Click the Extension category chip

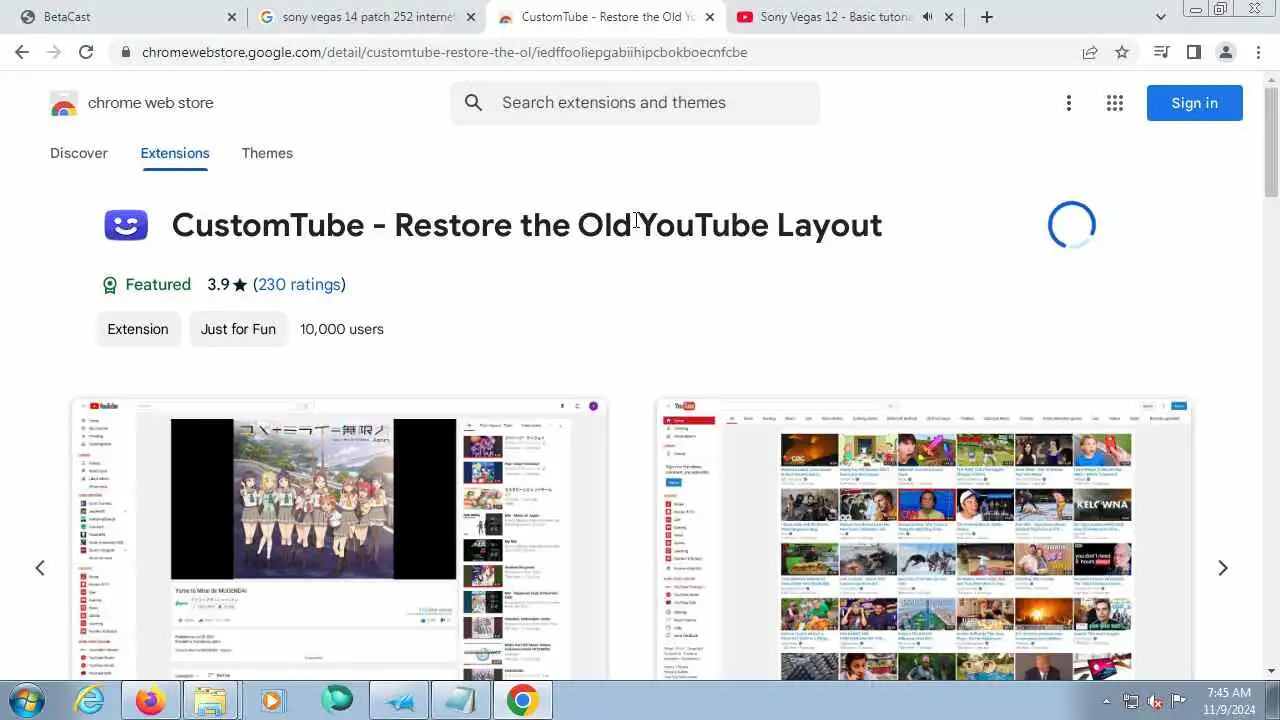click(138, 329)
